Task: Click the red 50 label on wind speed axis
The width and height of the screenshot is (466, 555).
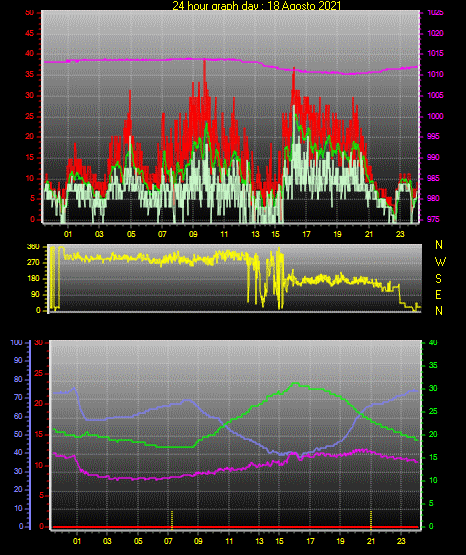Action: point(30,13)
